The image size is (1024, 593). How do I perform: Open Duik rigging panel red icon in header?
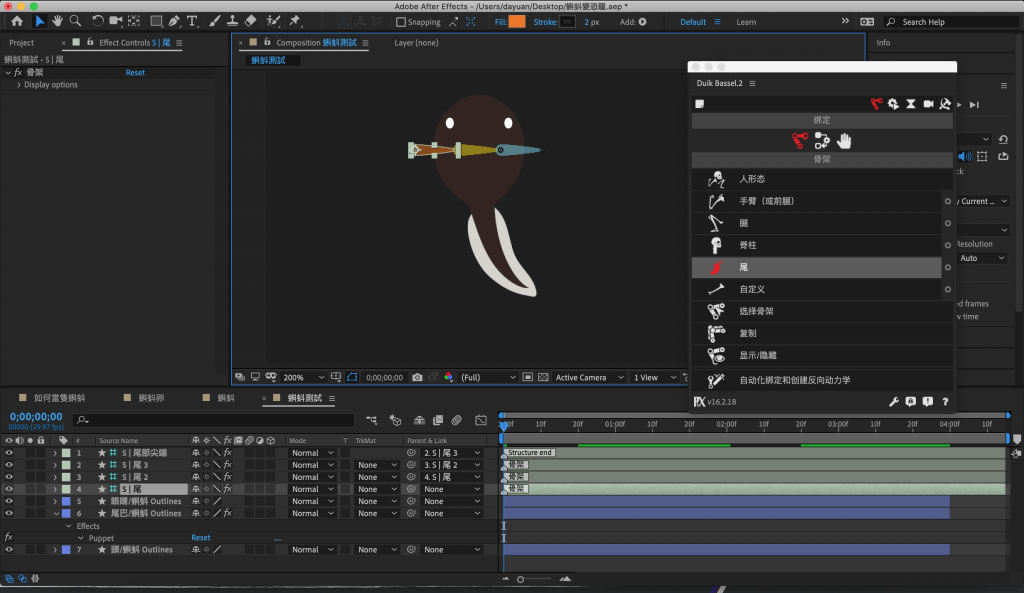click(x=876, y=104)
